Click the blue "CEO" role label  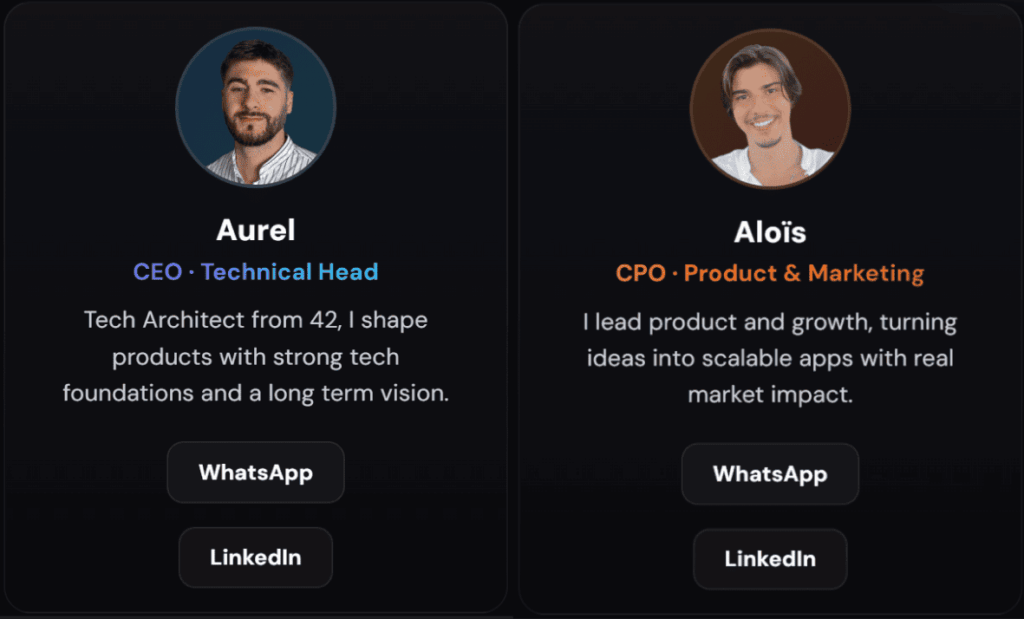coord(157,272)
